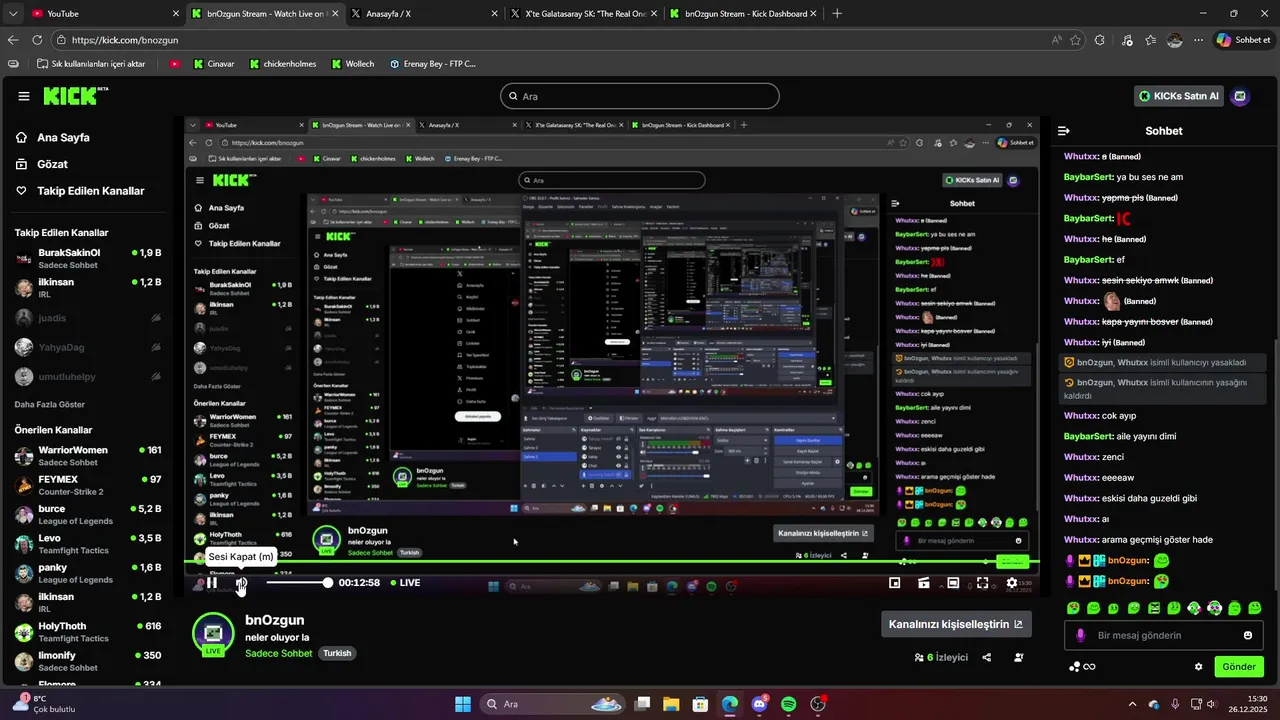Click the KICKs Satın Al button
1280x720 pixels.
point(1180,96)
